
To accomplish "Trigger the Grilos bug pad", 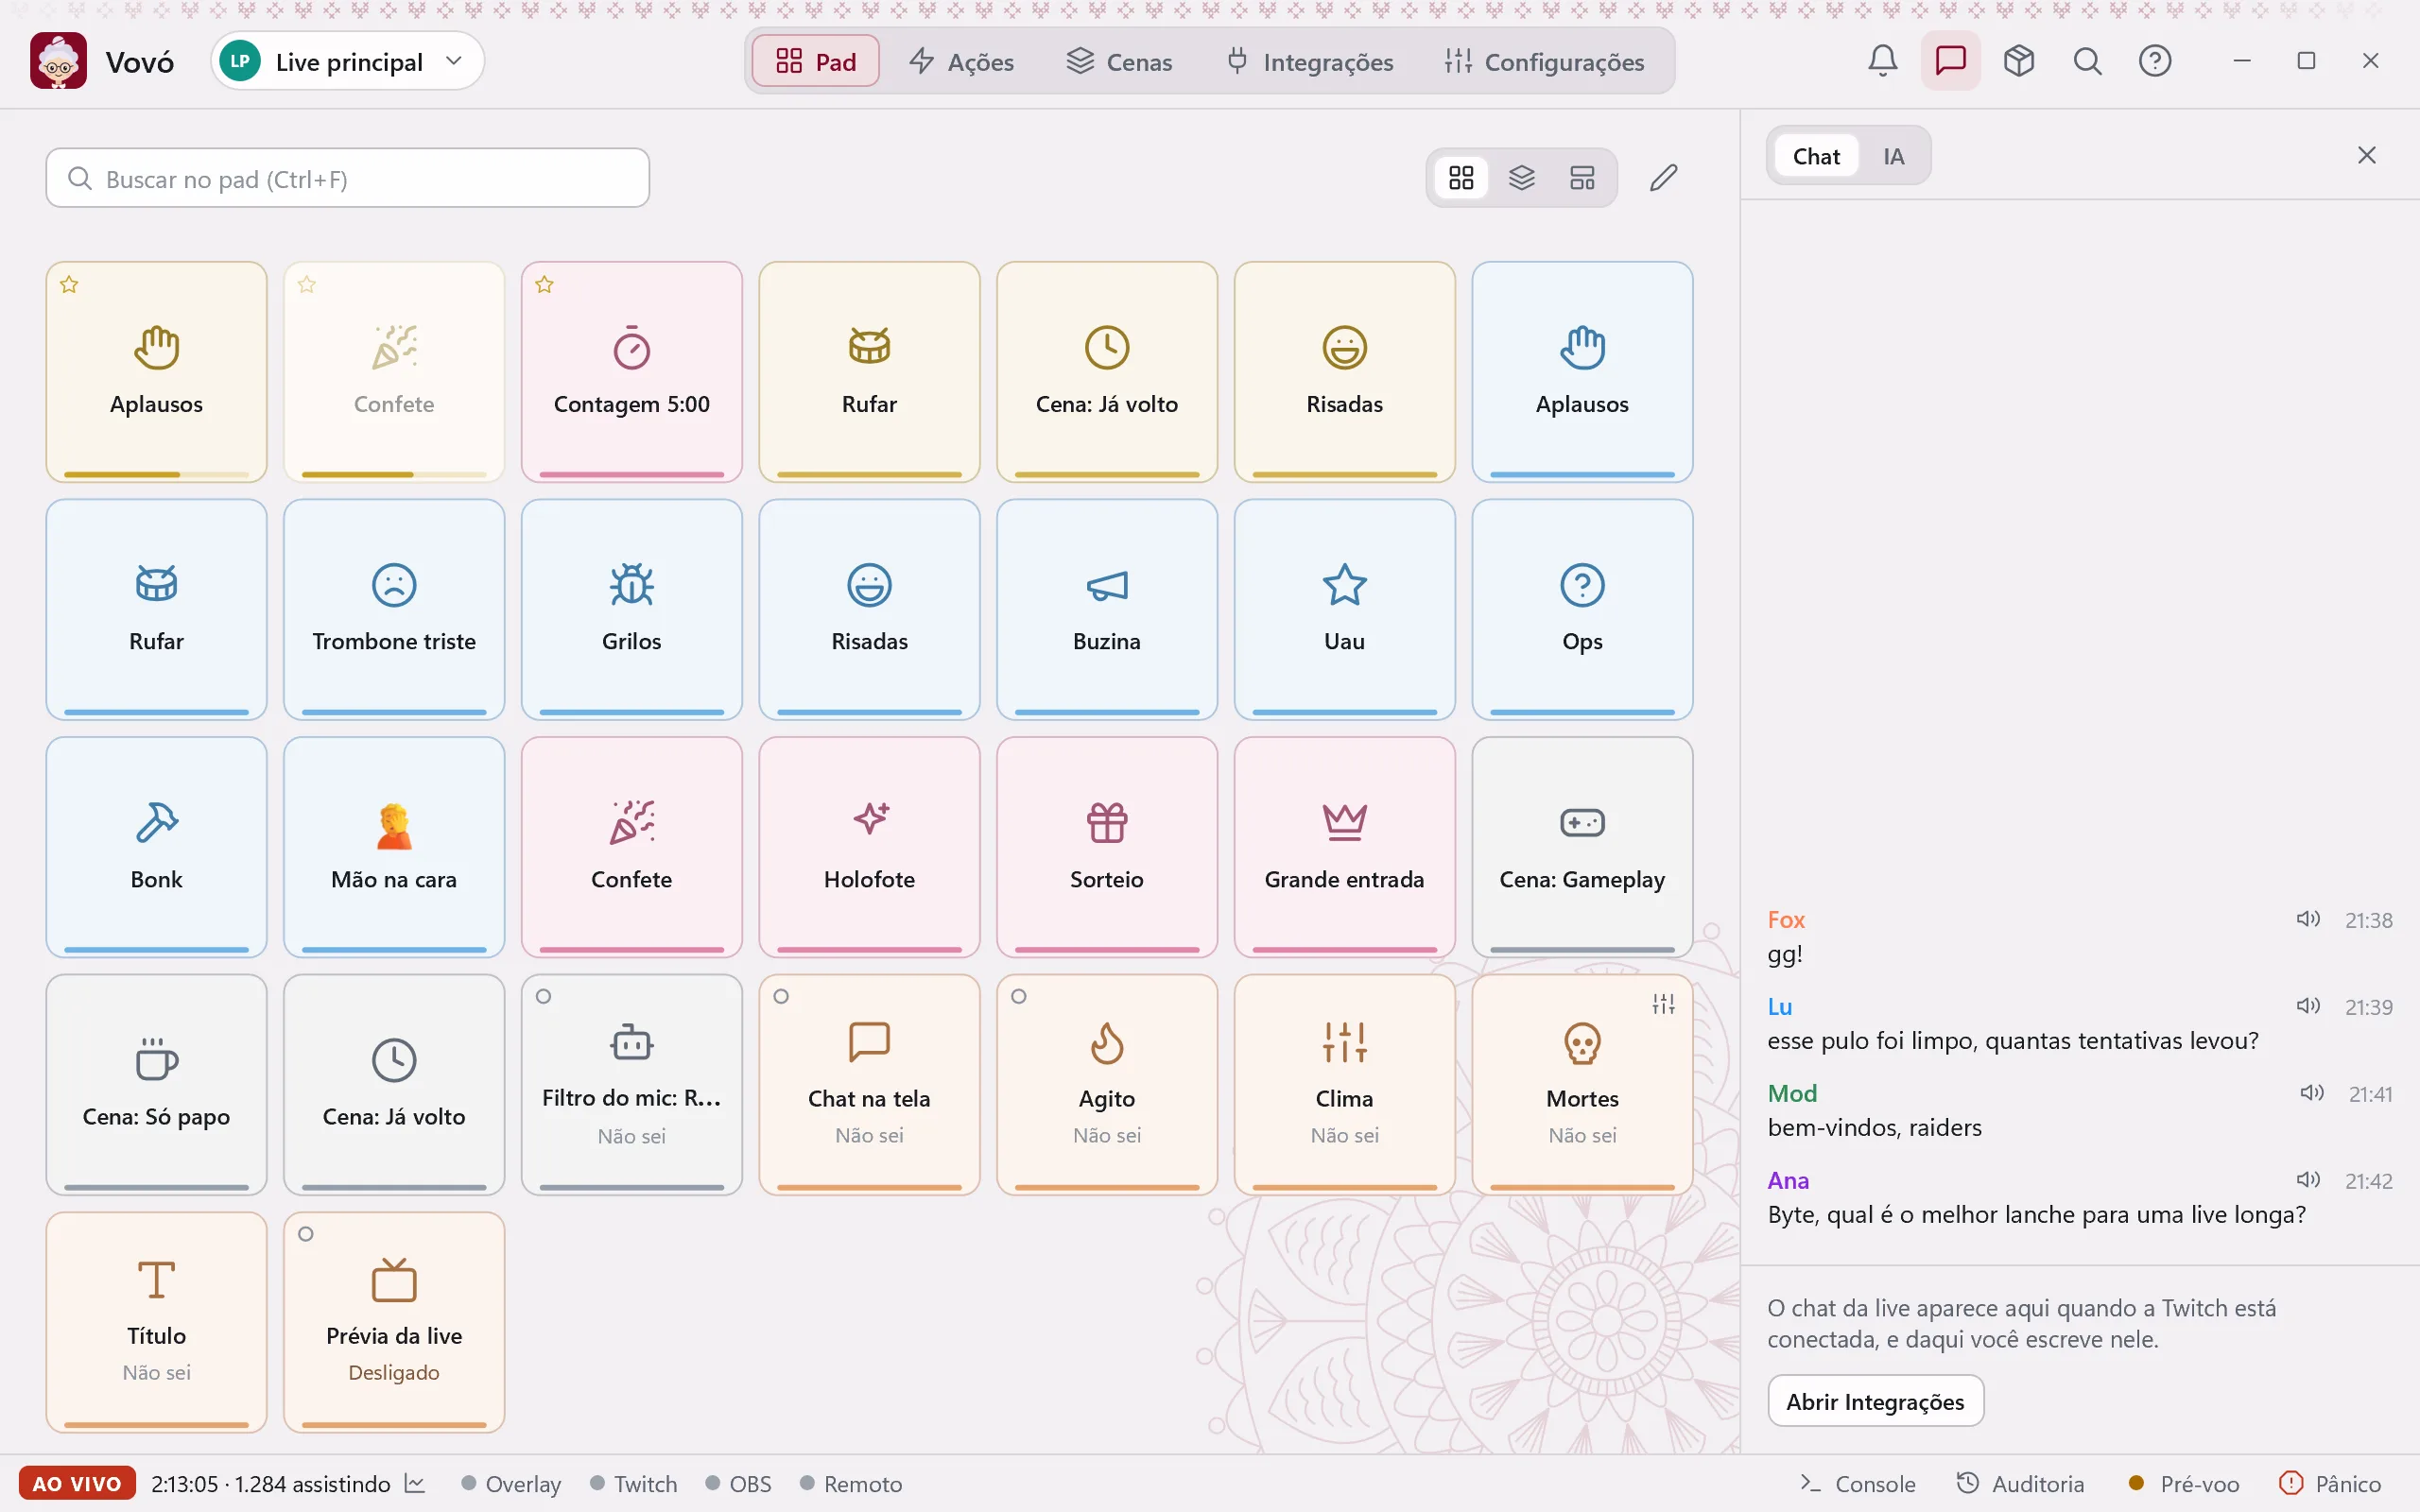I will coord(631,609).
